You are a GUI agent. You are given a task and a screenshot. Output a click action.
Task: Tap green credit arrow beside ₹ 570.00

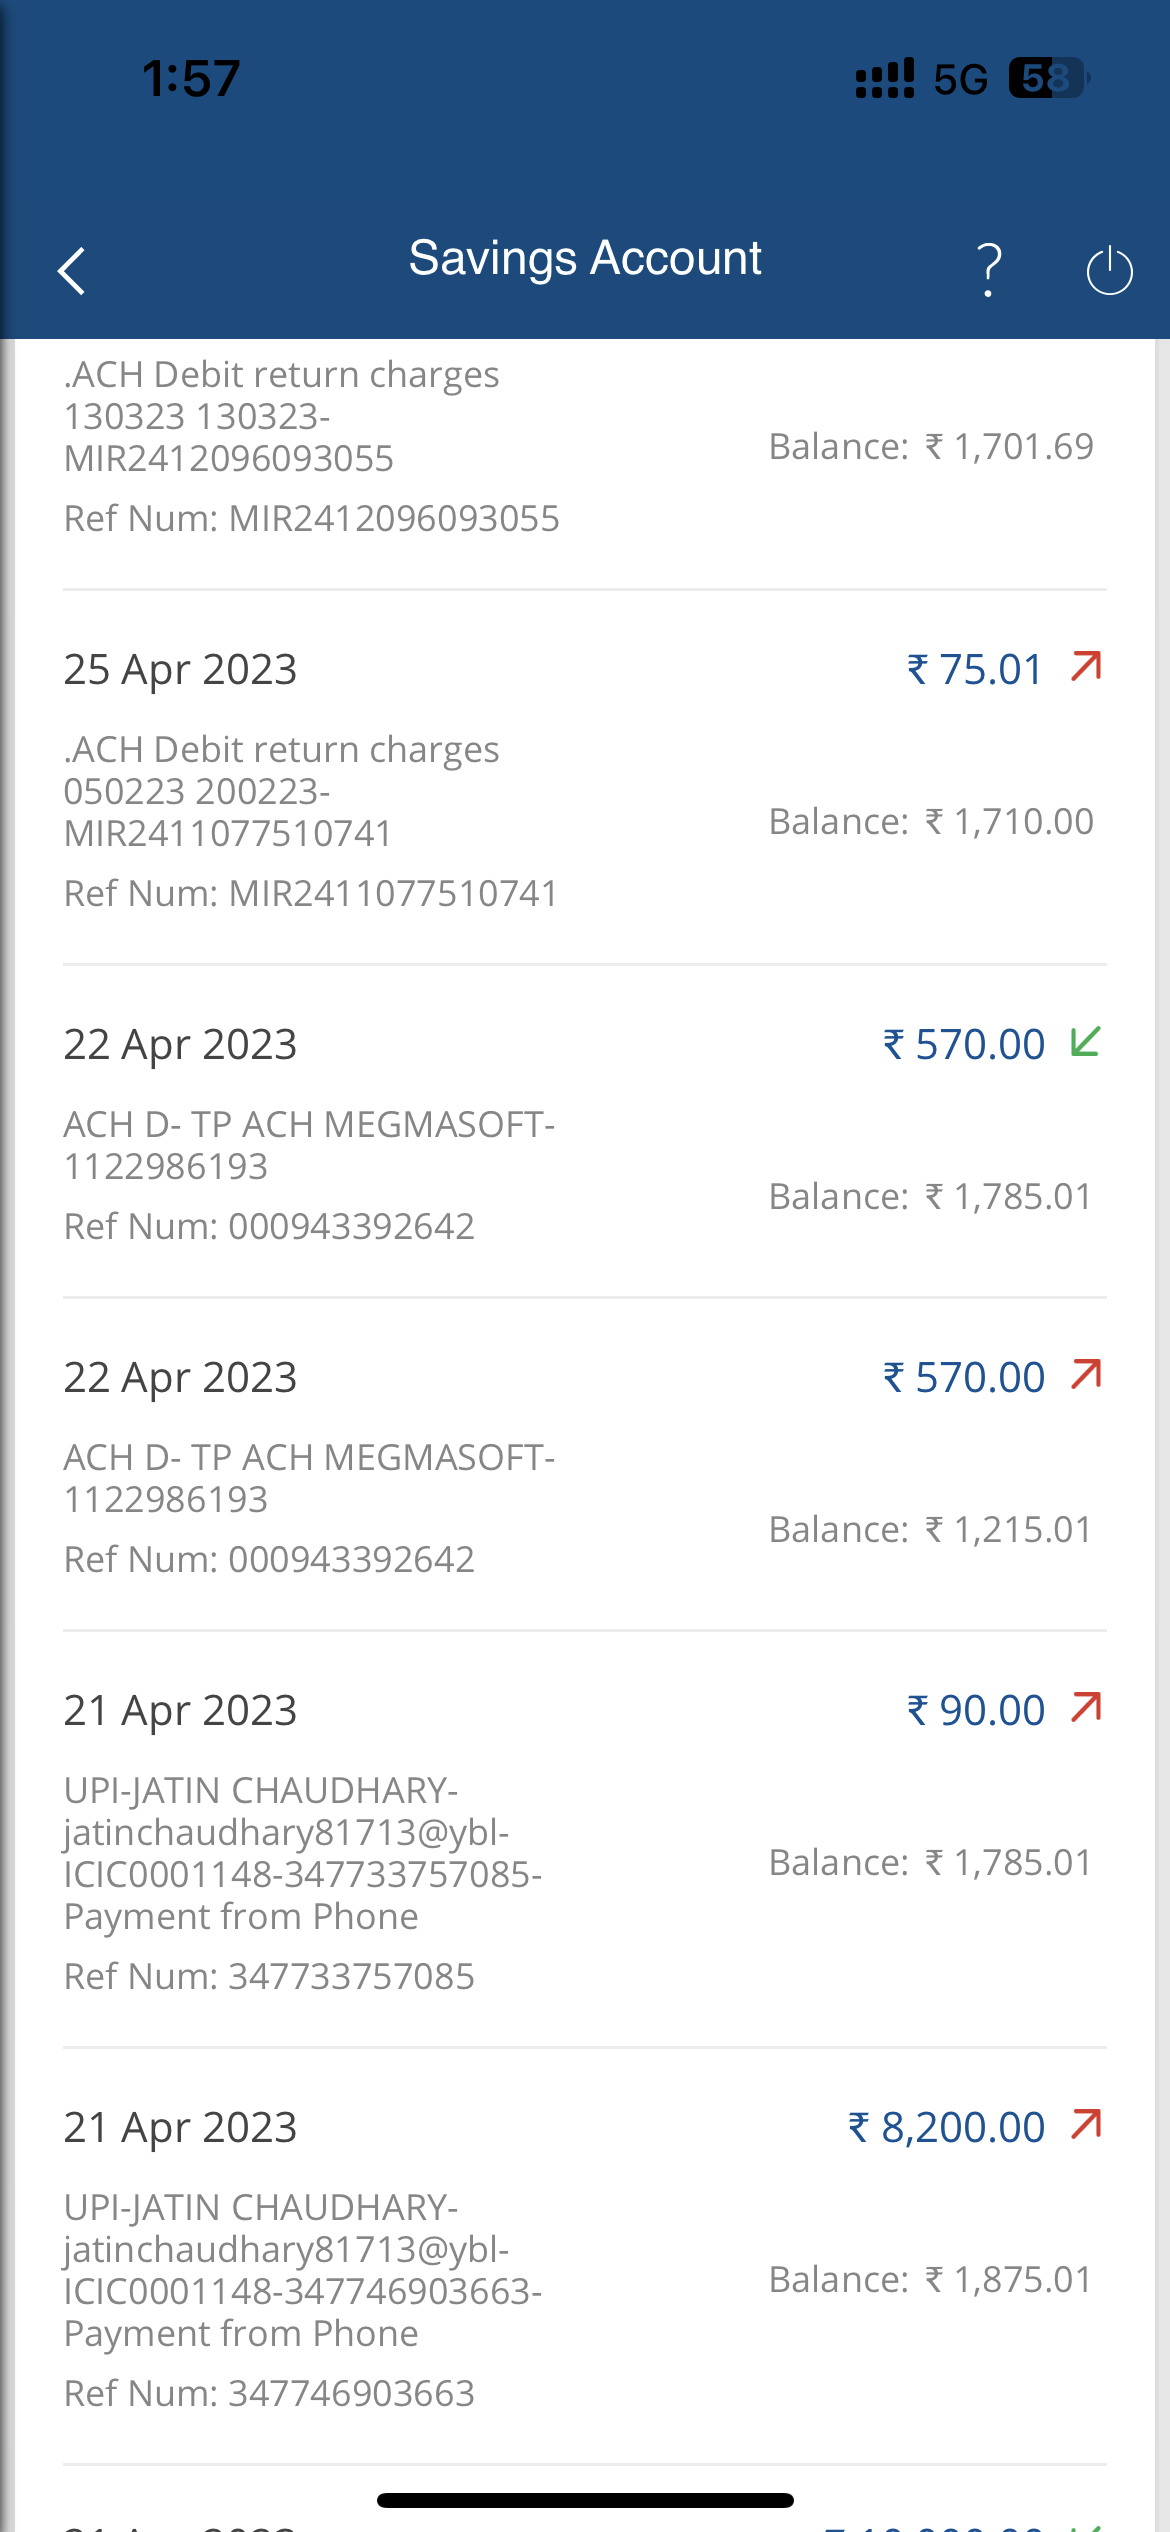pyautogui.click(x=1085, y=1042)
